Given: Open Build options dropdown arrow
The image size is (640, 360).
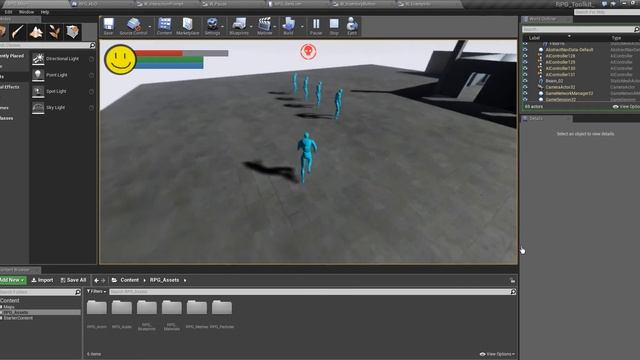Looking at the screenshot, I should (x=302, y=27).
